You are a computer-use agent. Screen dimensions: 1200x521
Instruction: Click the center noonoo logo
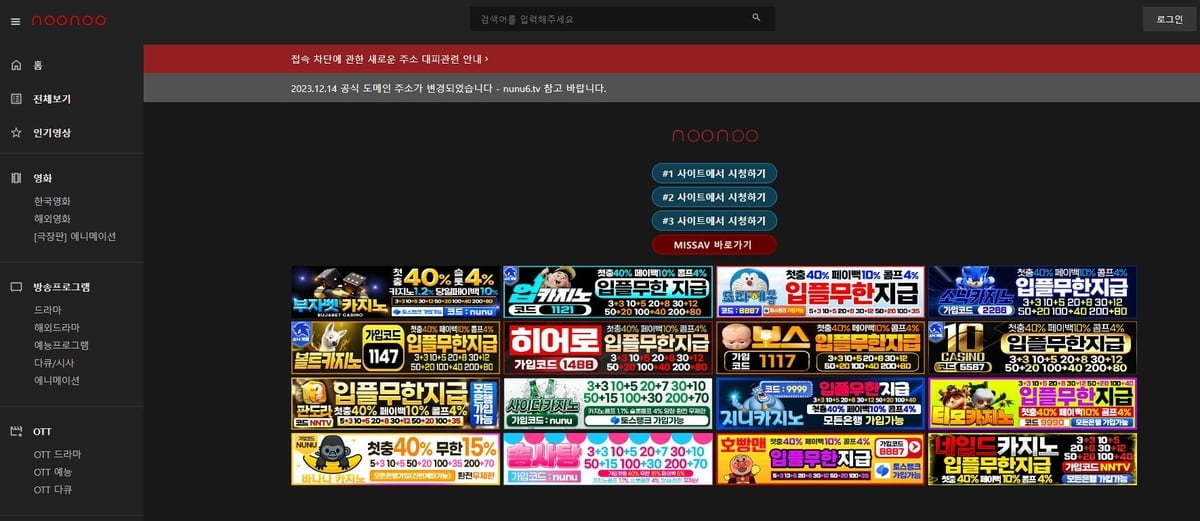tap(713, 136)
